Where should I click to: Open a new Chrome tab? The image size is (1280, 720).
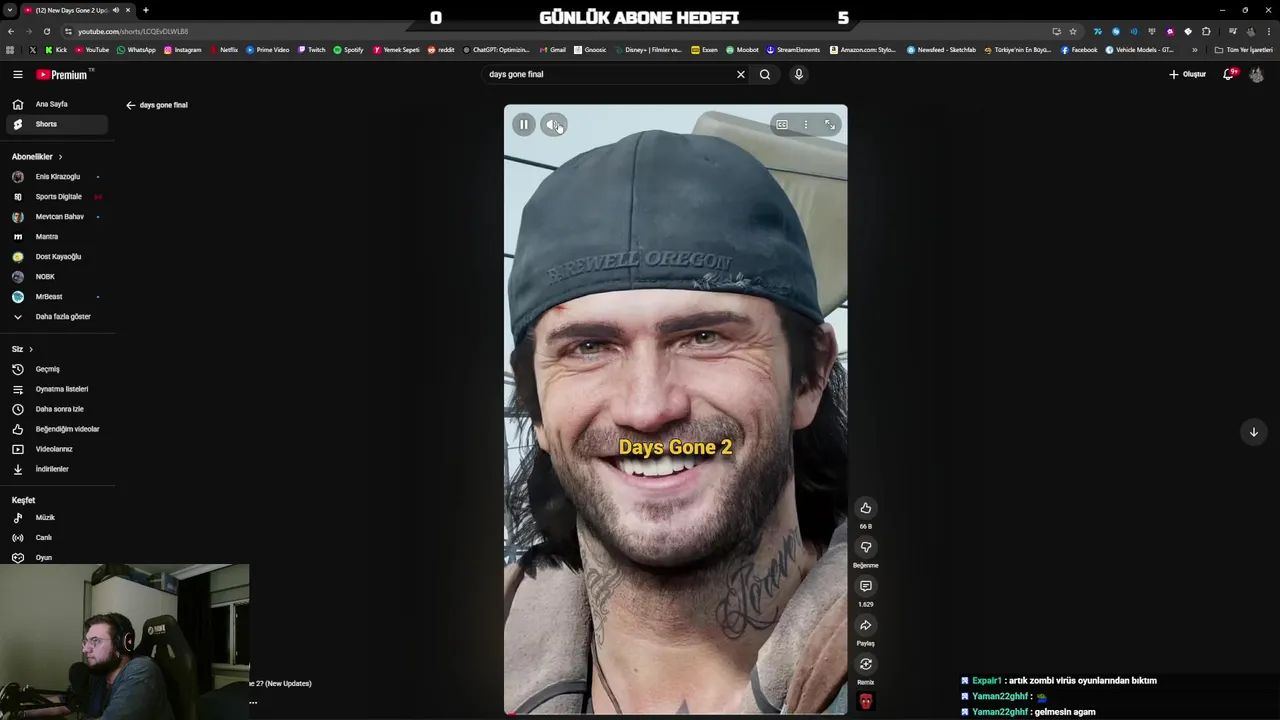[145, 10]
